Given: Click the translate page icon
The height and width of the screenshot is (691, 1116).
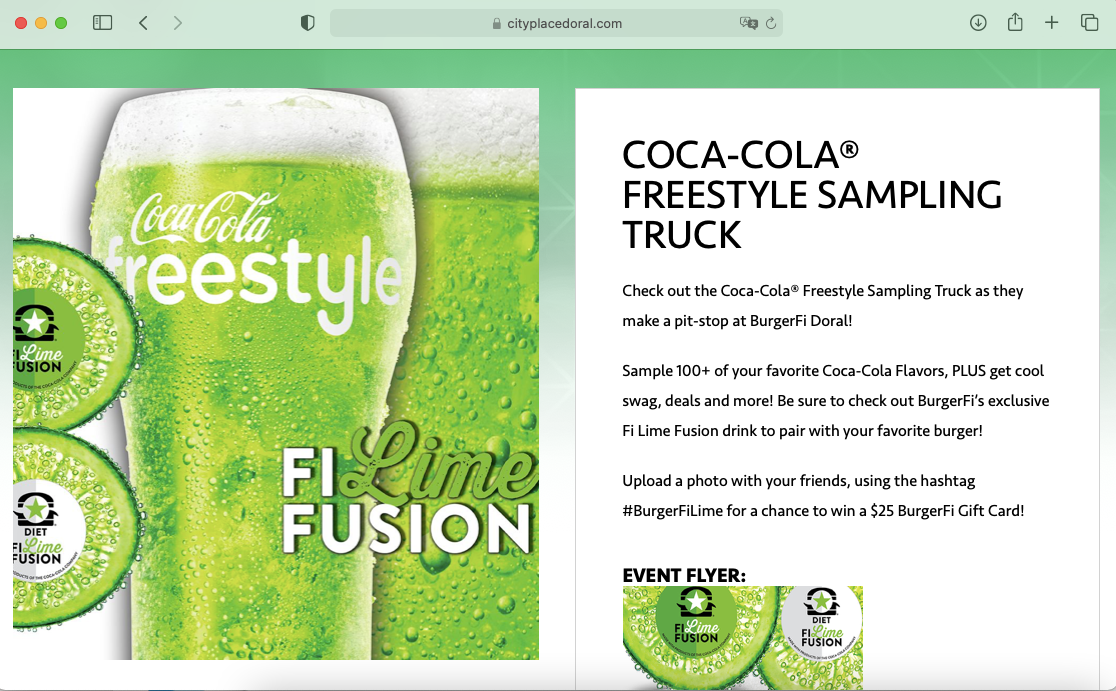Looking at the screenshot, I should [x=749, y=23].
